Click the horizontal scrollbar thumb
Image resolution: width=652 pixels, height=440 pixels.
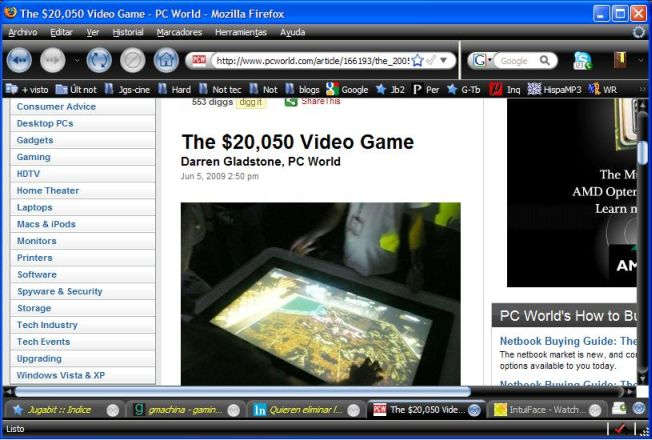243,391
